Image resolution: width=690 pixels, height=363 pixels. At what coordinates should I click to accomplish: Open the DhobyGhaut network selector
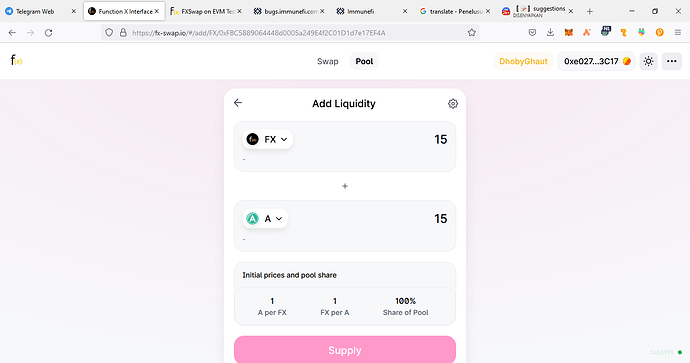click(523, 61)
